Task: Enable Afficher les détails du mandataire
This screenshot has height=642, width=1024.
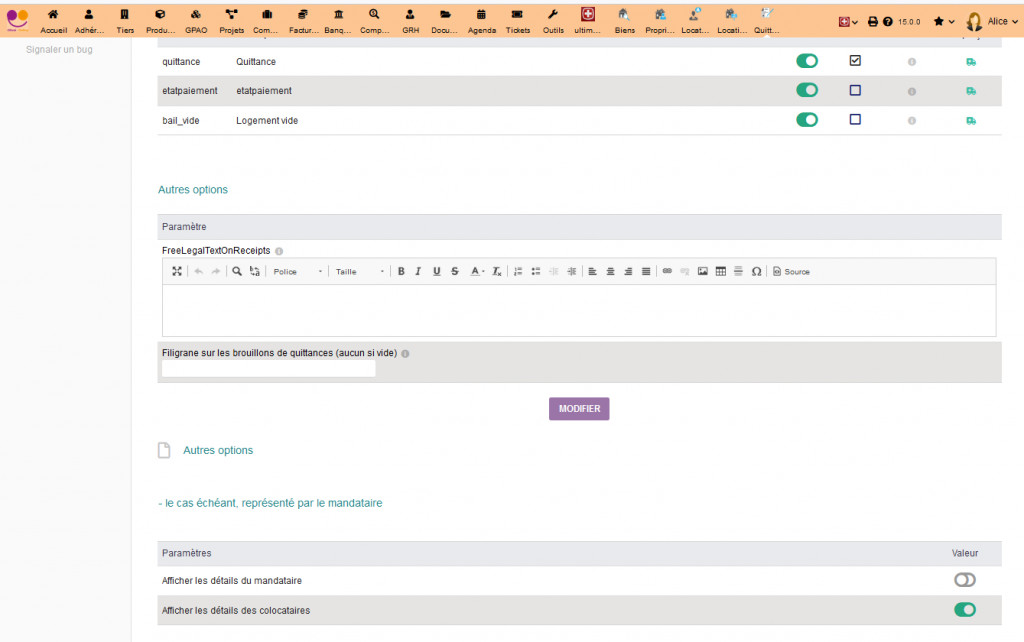Action: [965, 580]
